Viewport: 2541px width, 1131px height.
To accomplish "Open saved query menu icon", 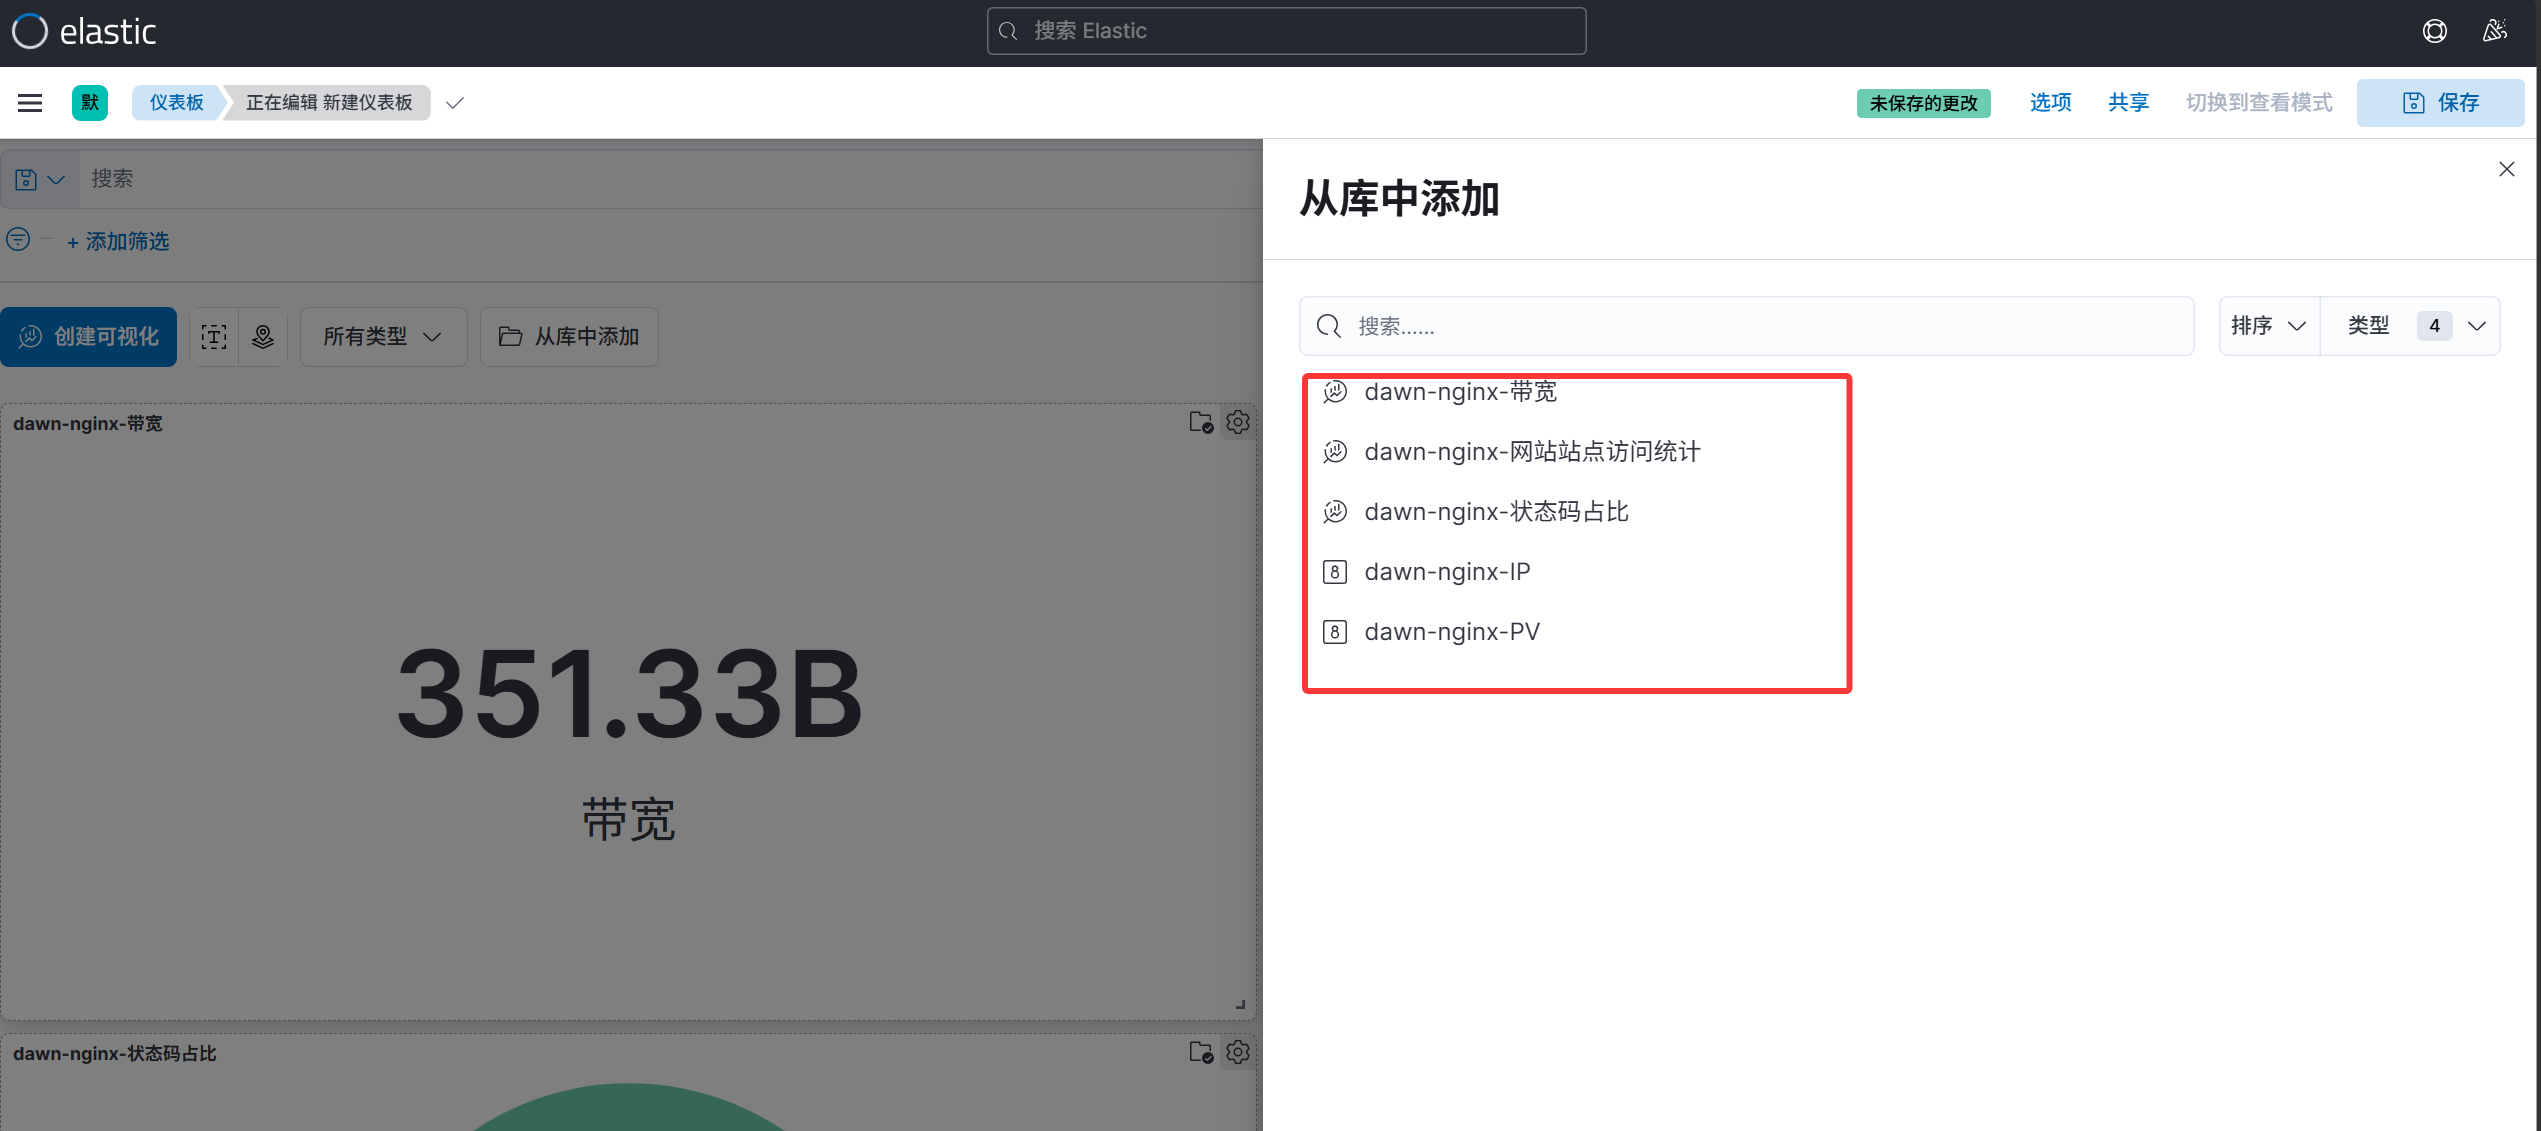I will [x=40, y=180].
